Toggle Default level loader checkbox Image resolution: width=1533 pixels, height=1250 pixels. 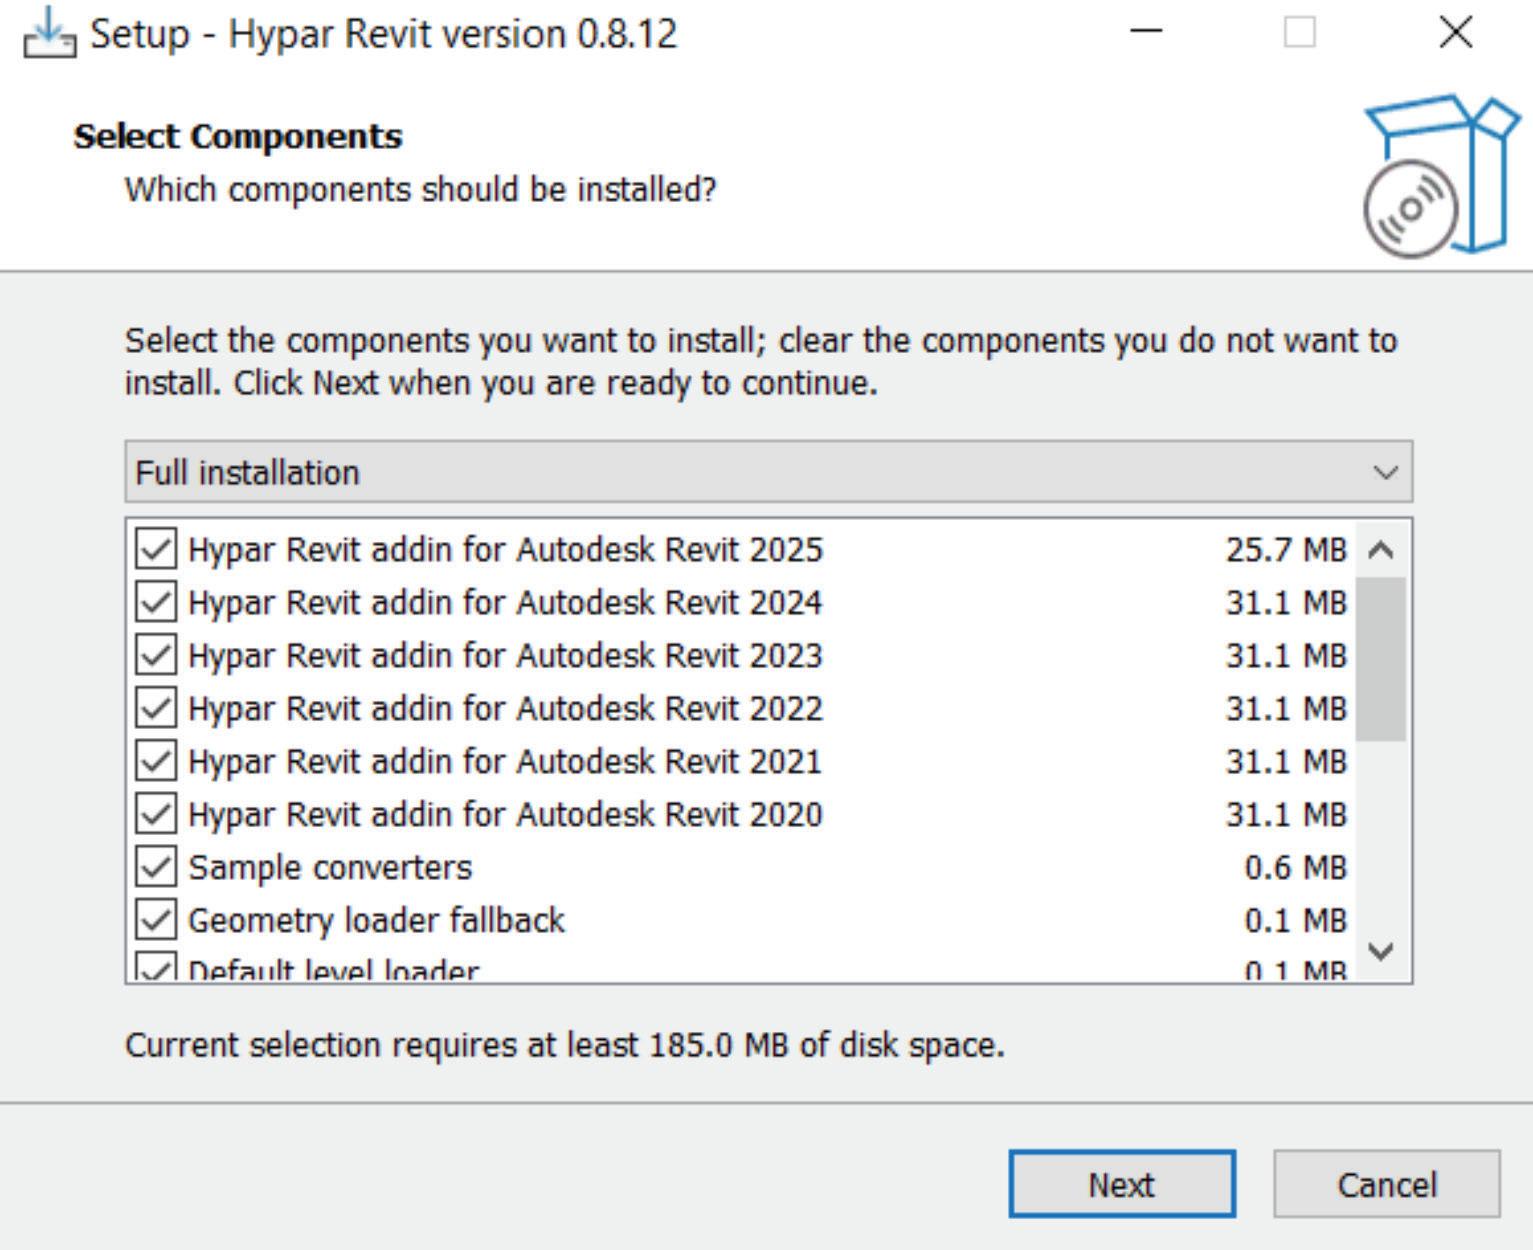pos(155,968)
